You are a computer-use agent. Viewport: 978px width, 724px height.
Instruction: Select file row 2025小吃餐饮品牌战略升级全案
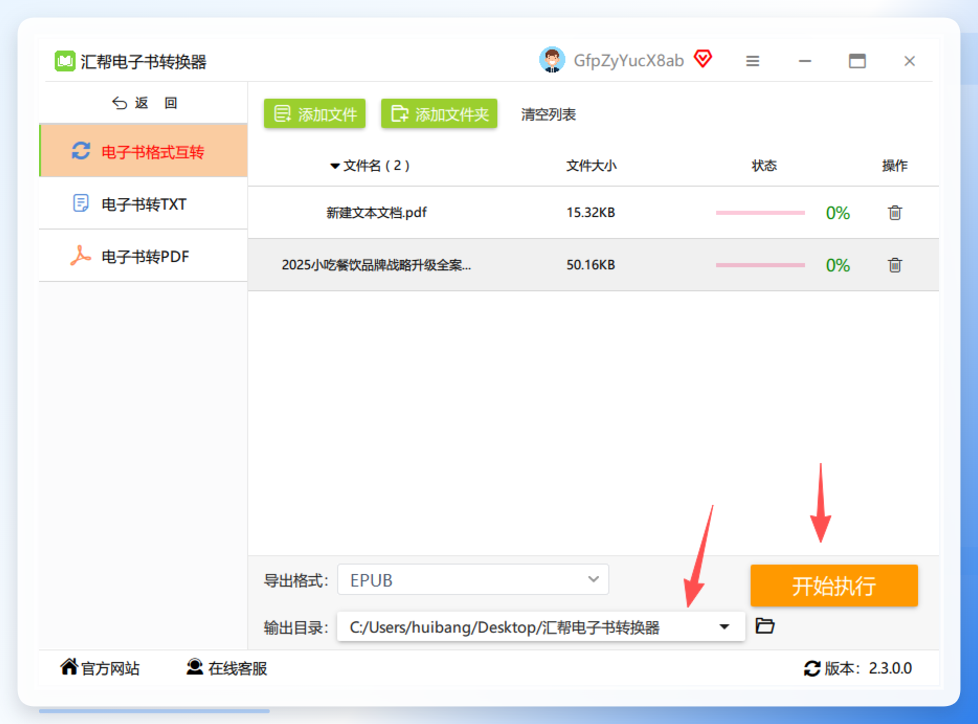pyautogui.click(x=593, y=265)
